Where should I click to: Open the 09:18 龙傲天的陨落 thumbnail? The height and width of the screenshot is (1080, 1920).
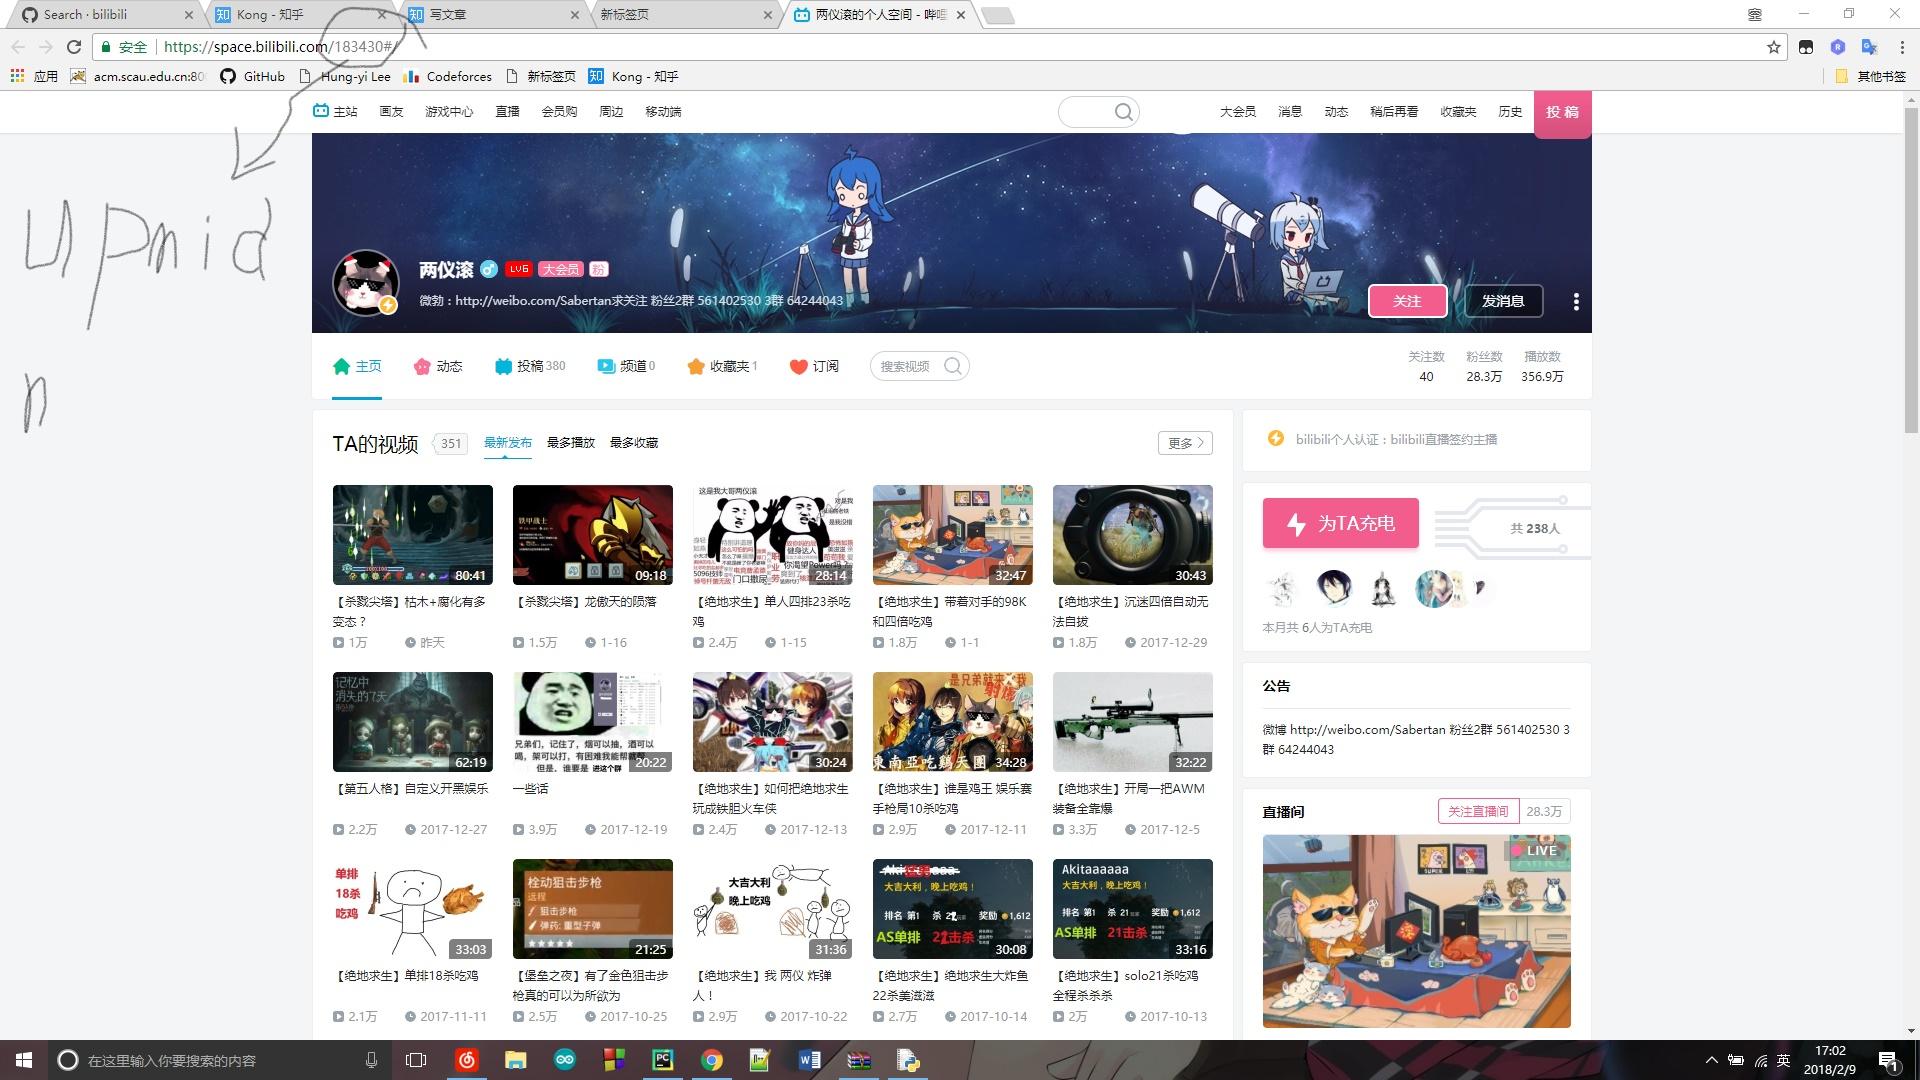coord(593,535)
